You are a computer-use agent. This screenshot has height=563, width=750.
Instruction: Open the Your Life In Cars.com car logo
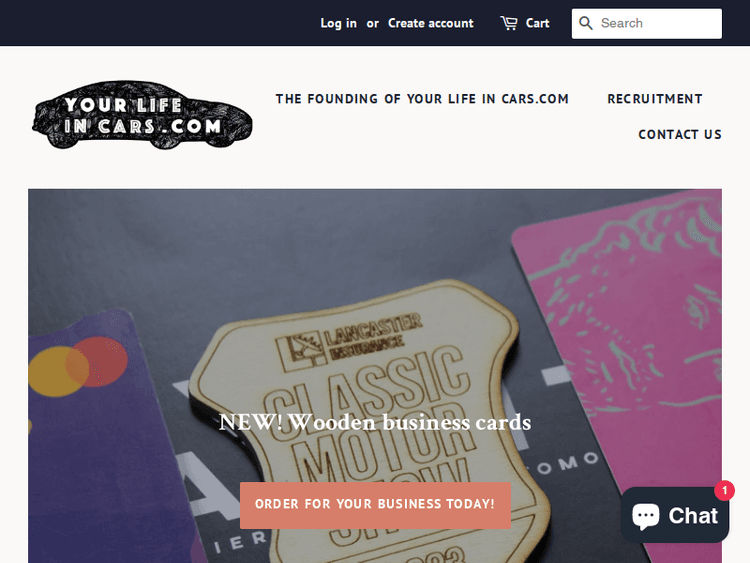click(142, 115)
